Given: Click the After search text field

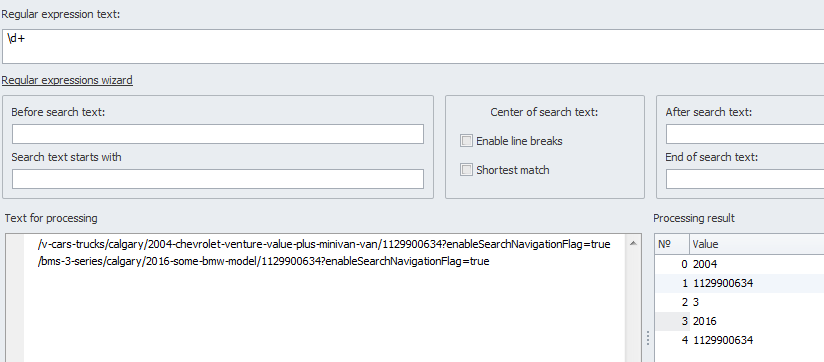Looking at the screenshot, I should 745,134.
